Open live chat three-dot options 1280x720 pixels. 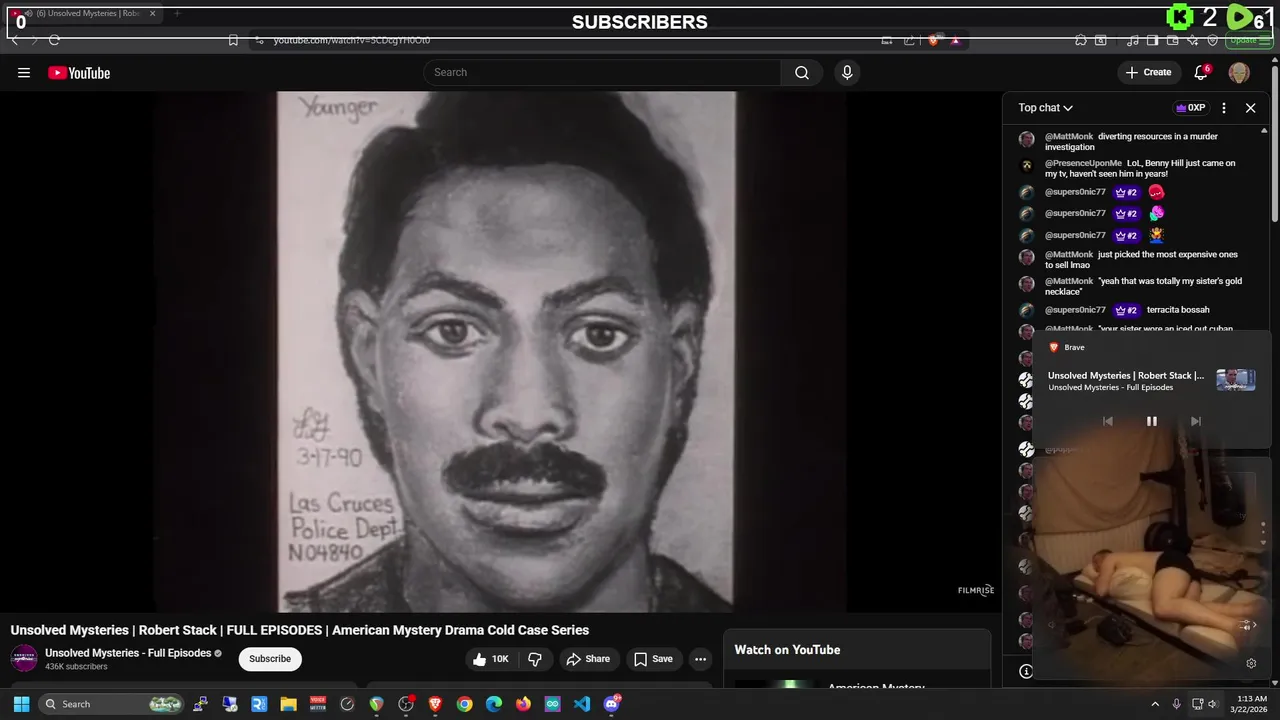(x=1224, y=108)
